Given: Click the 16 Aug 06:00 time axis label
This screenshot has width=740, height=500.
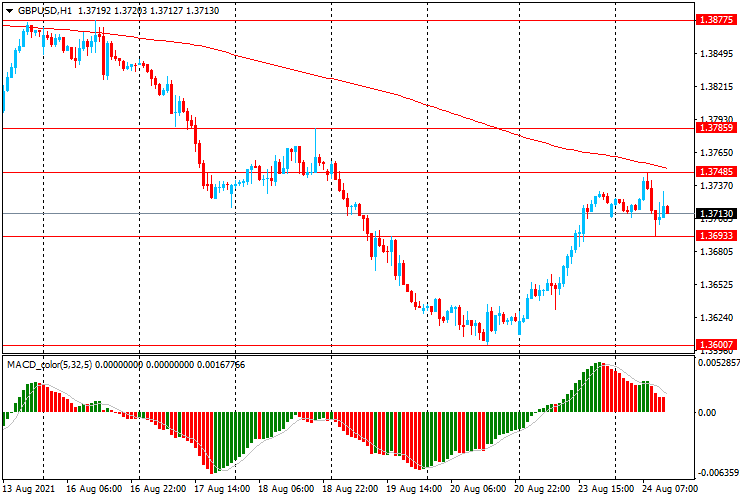Looking at the screenshot, I should pos(94,488).
